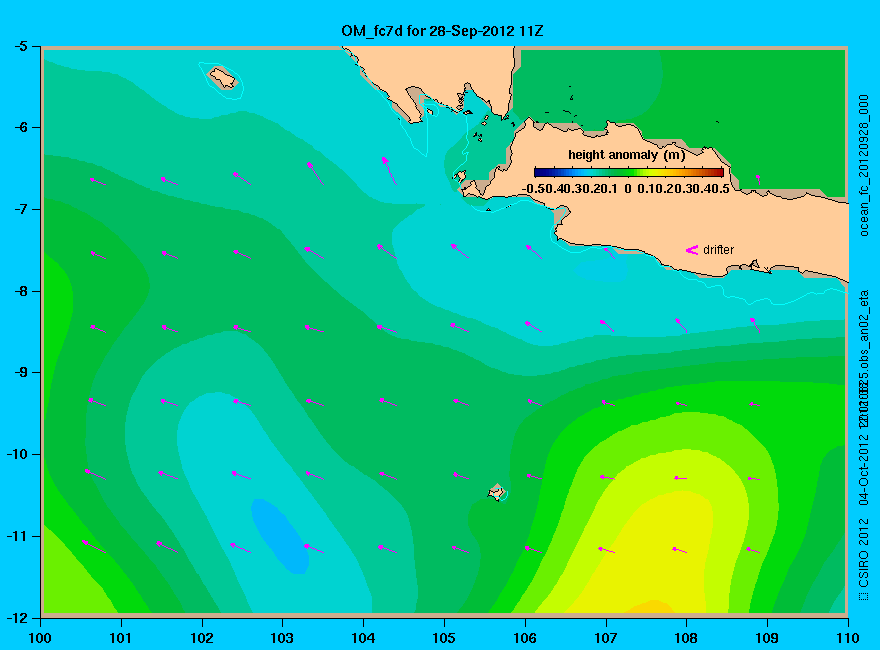Click the longitude axis label "109"

767,638
